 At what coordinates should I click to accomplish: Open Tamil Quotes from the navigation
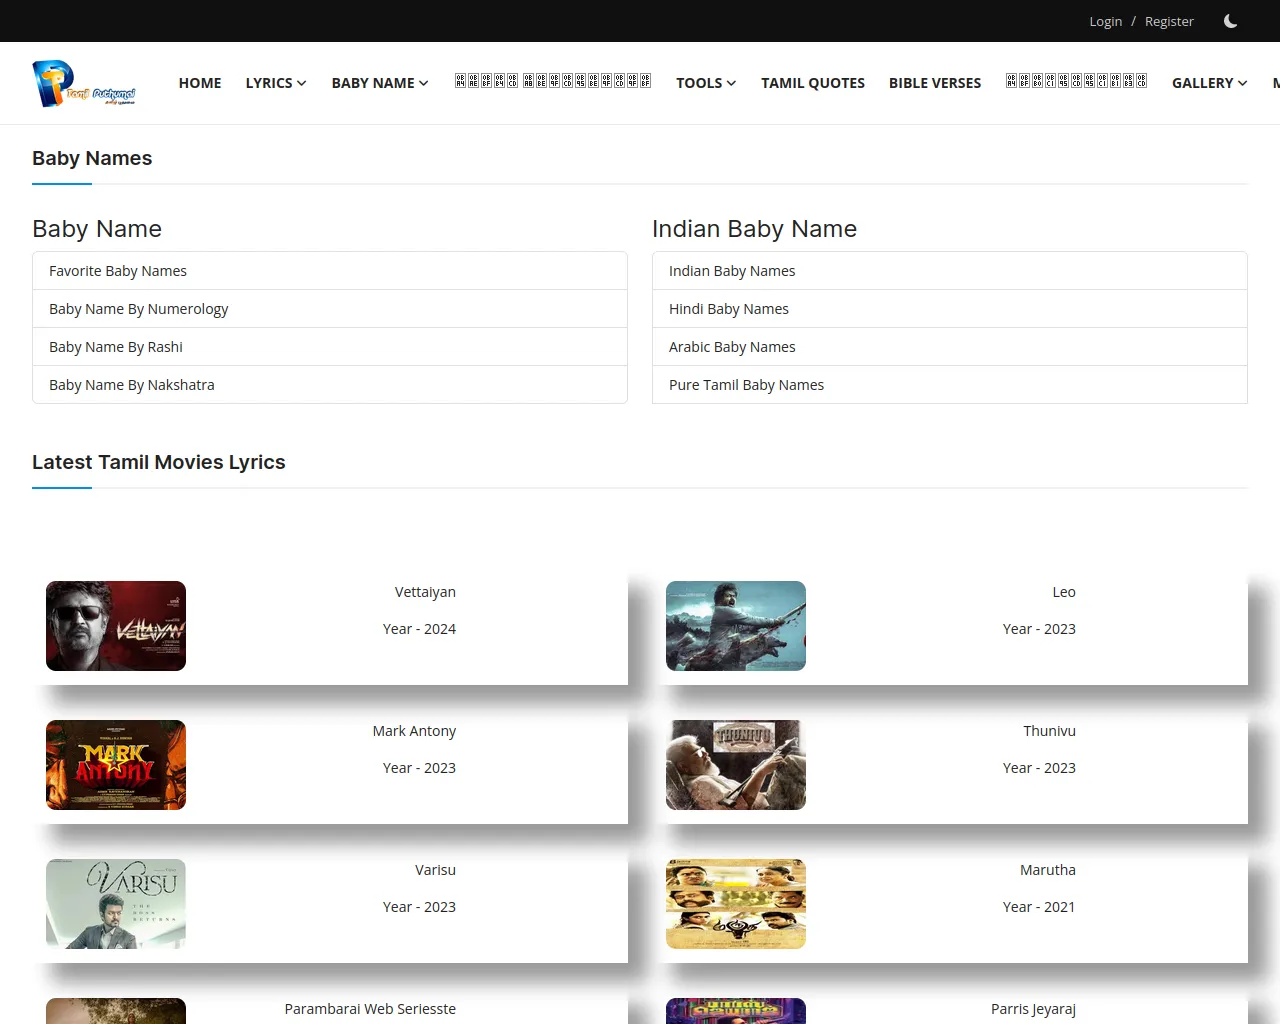(813, 83)
